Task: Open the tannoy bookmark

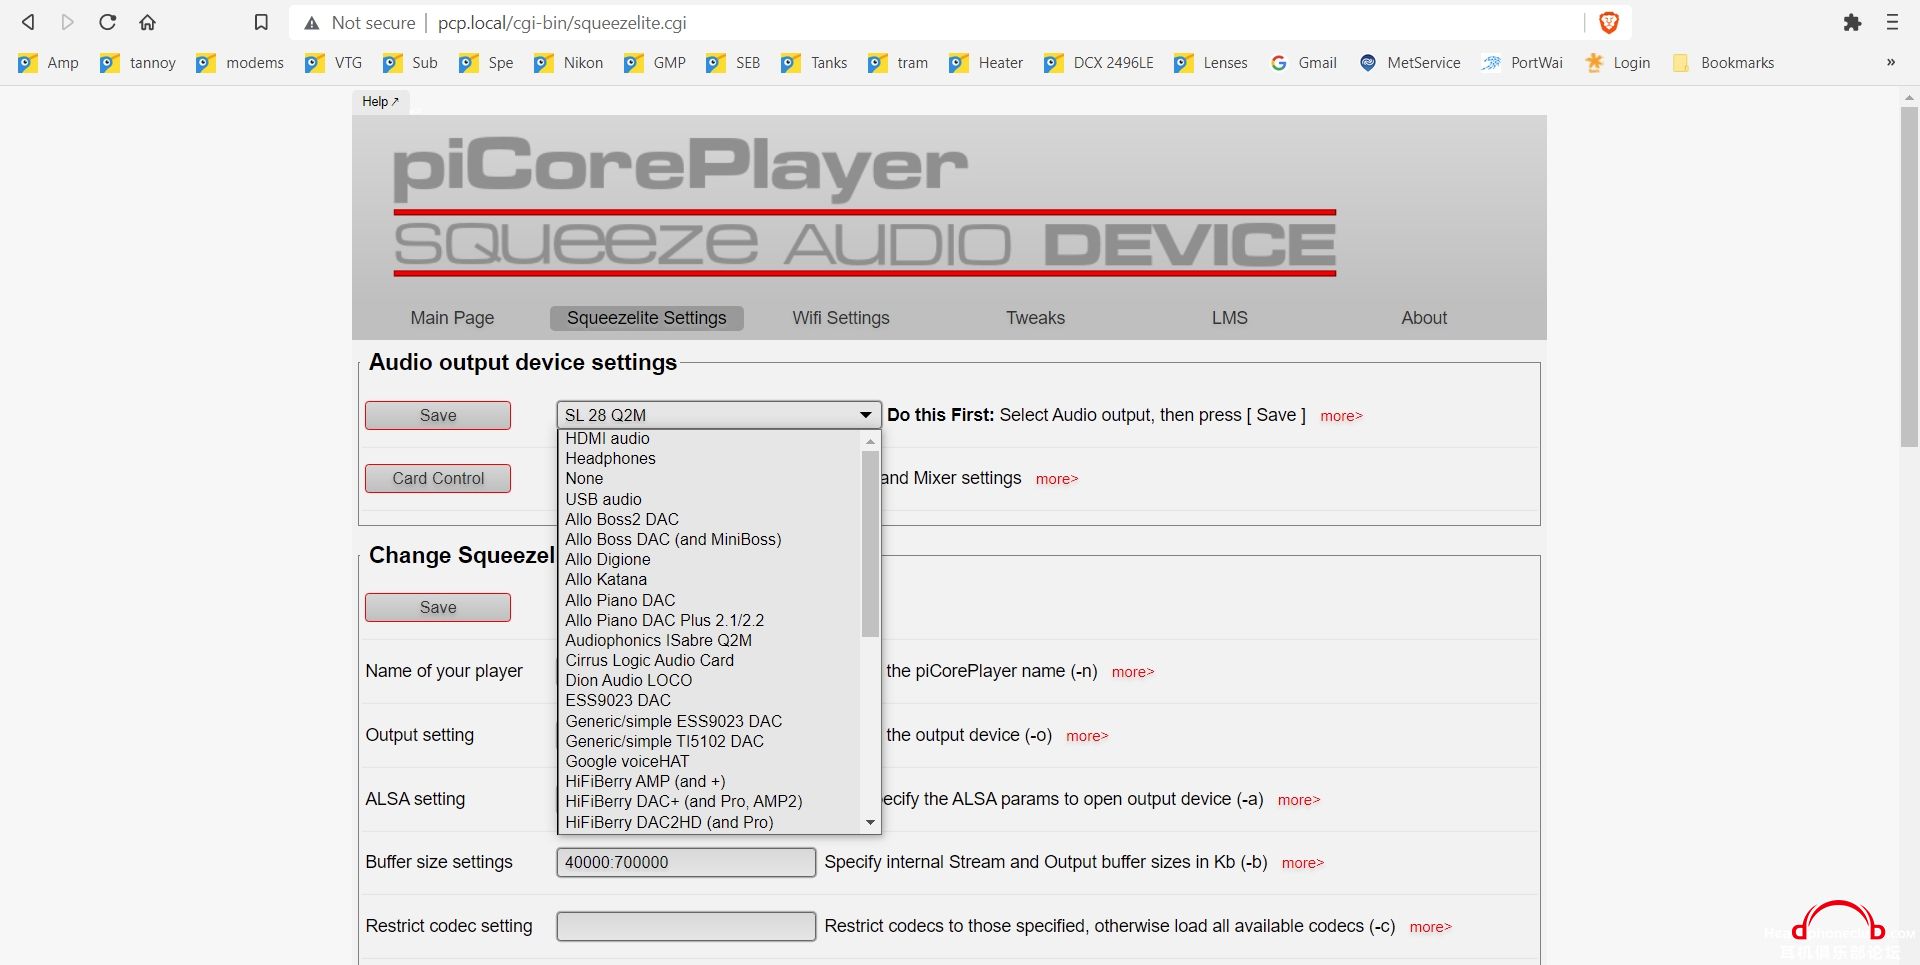Action: [x=138, y=63]
